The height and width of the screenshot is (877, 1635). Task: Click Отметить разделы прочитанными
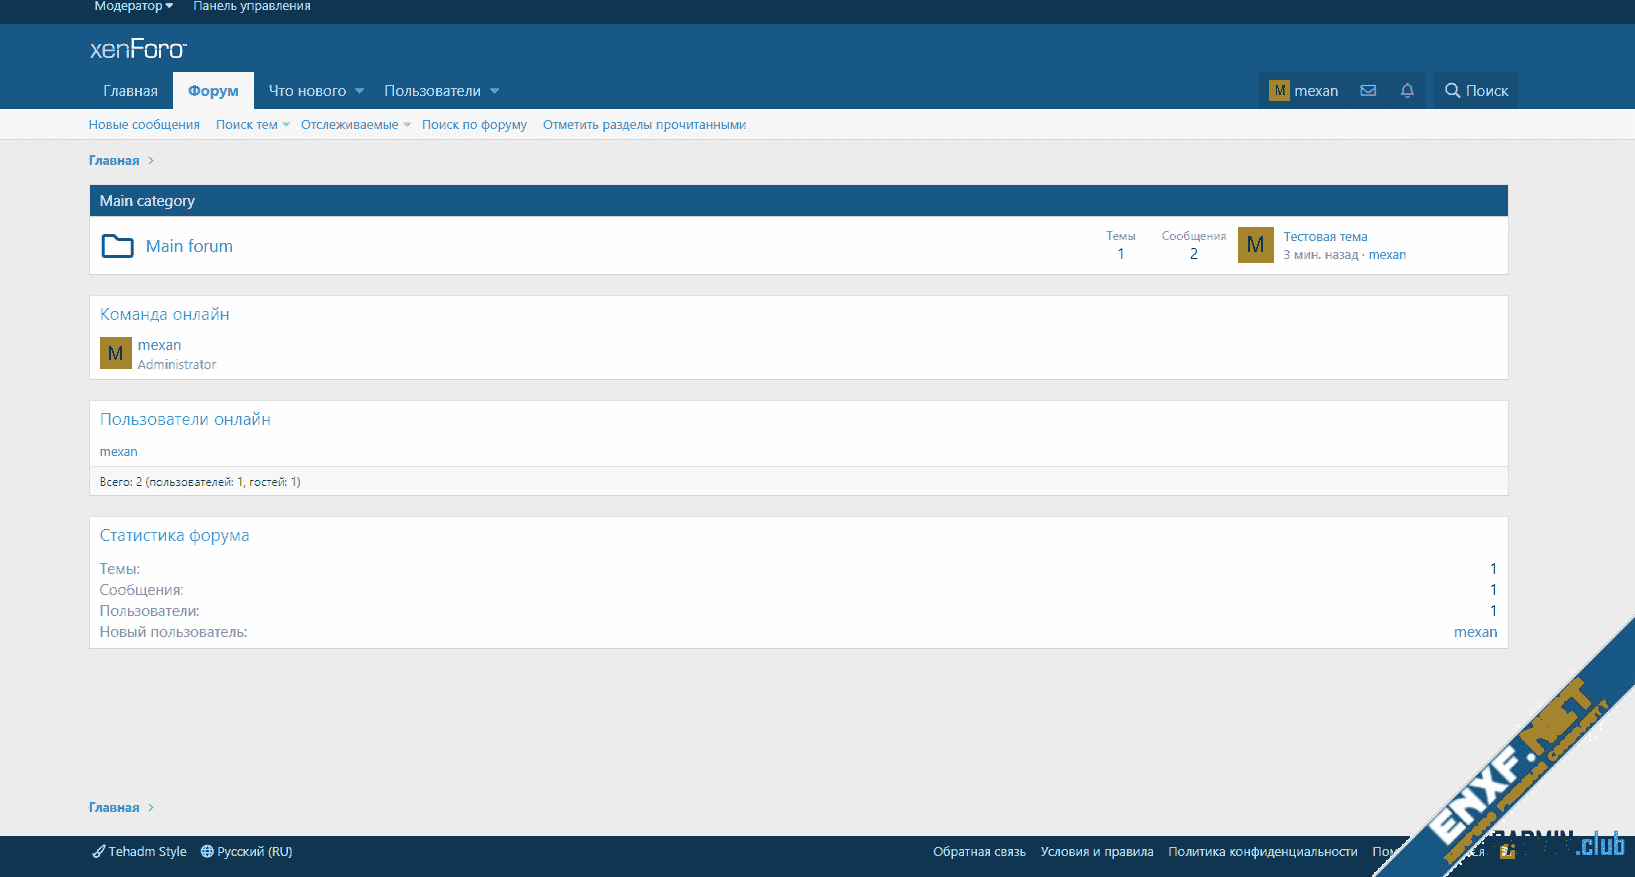pyautogui.click(x=644, y=125)
